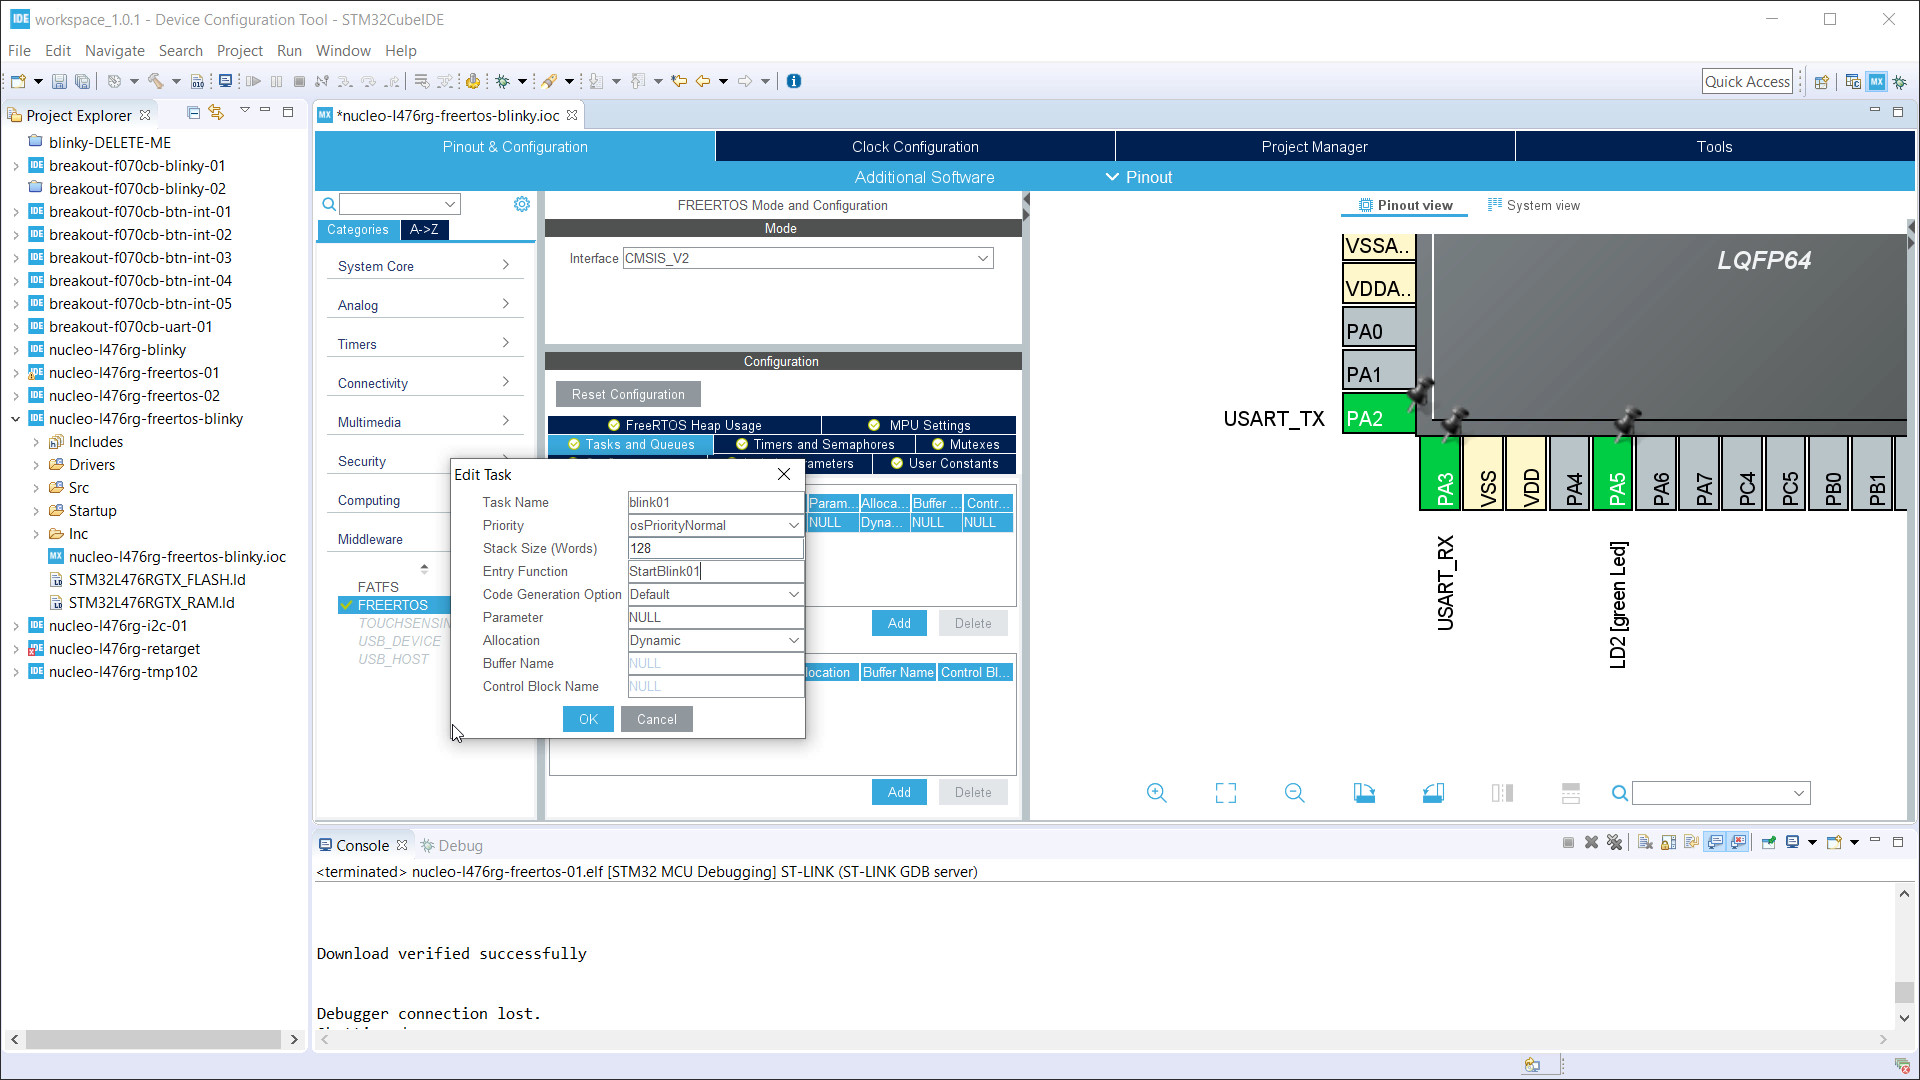Screen dimensions: 1920x1080
Task: Click the Add button under queues table
Action: pos(899,792)
